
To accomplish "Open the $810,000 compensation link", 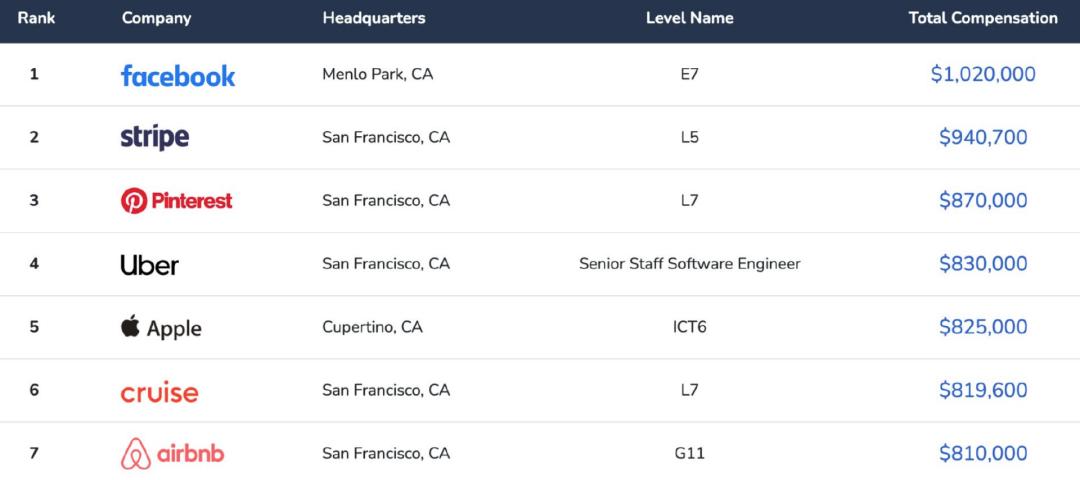I will pos(983,453).
